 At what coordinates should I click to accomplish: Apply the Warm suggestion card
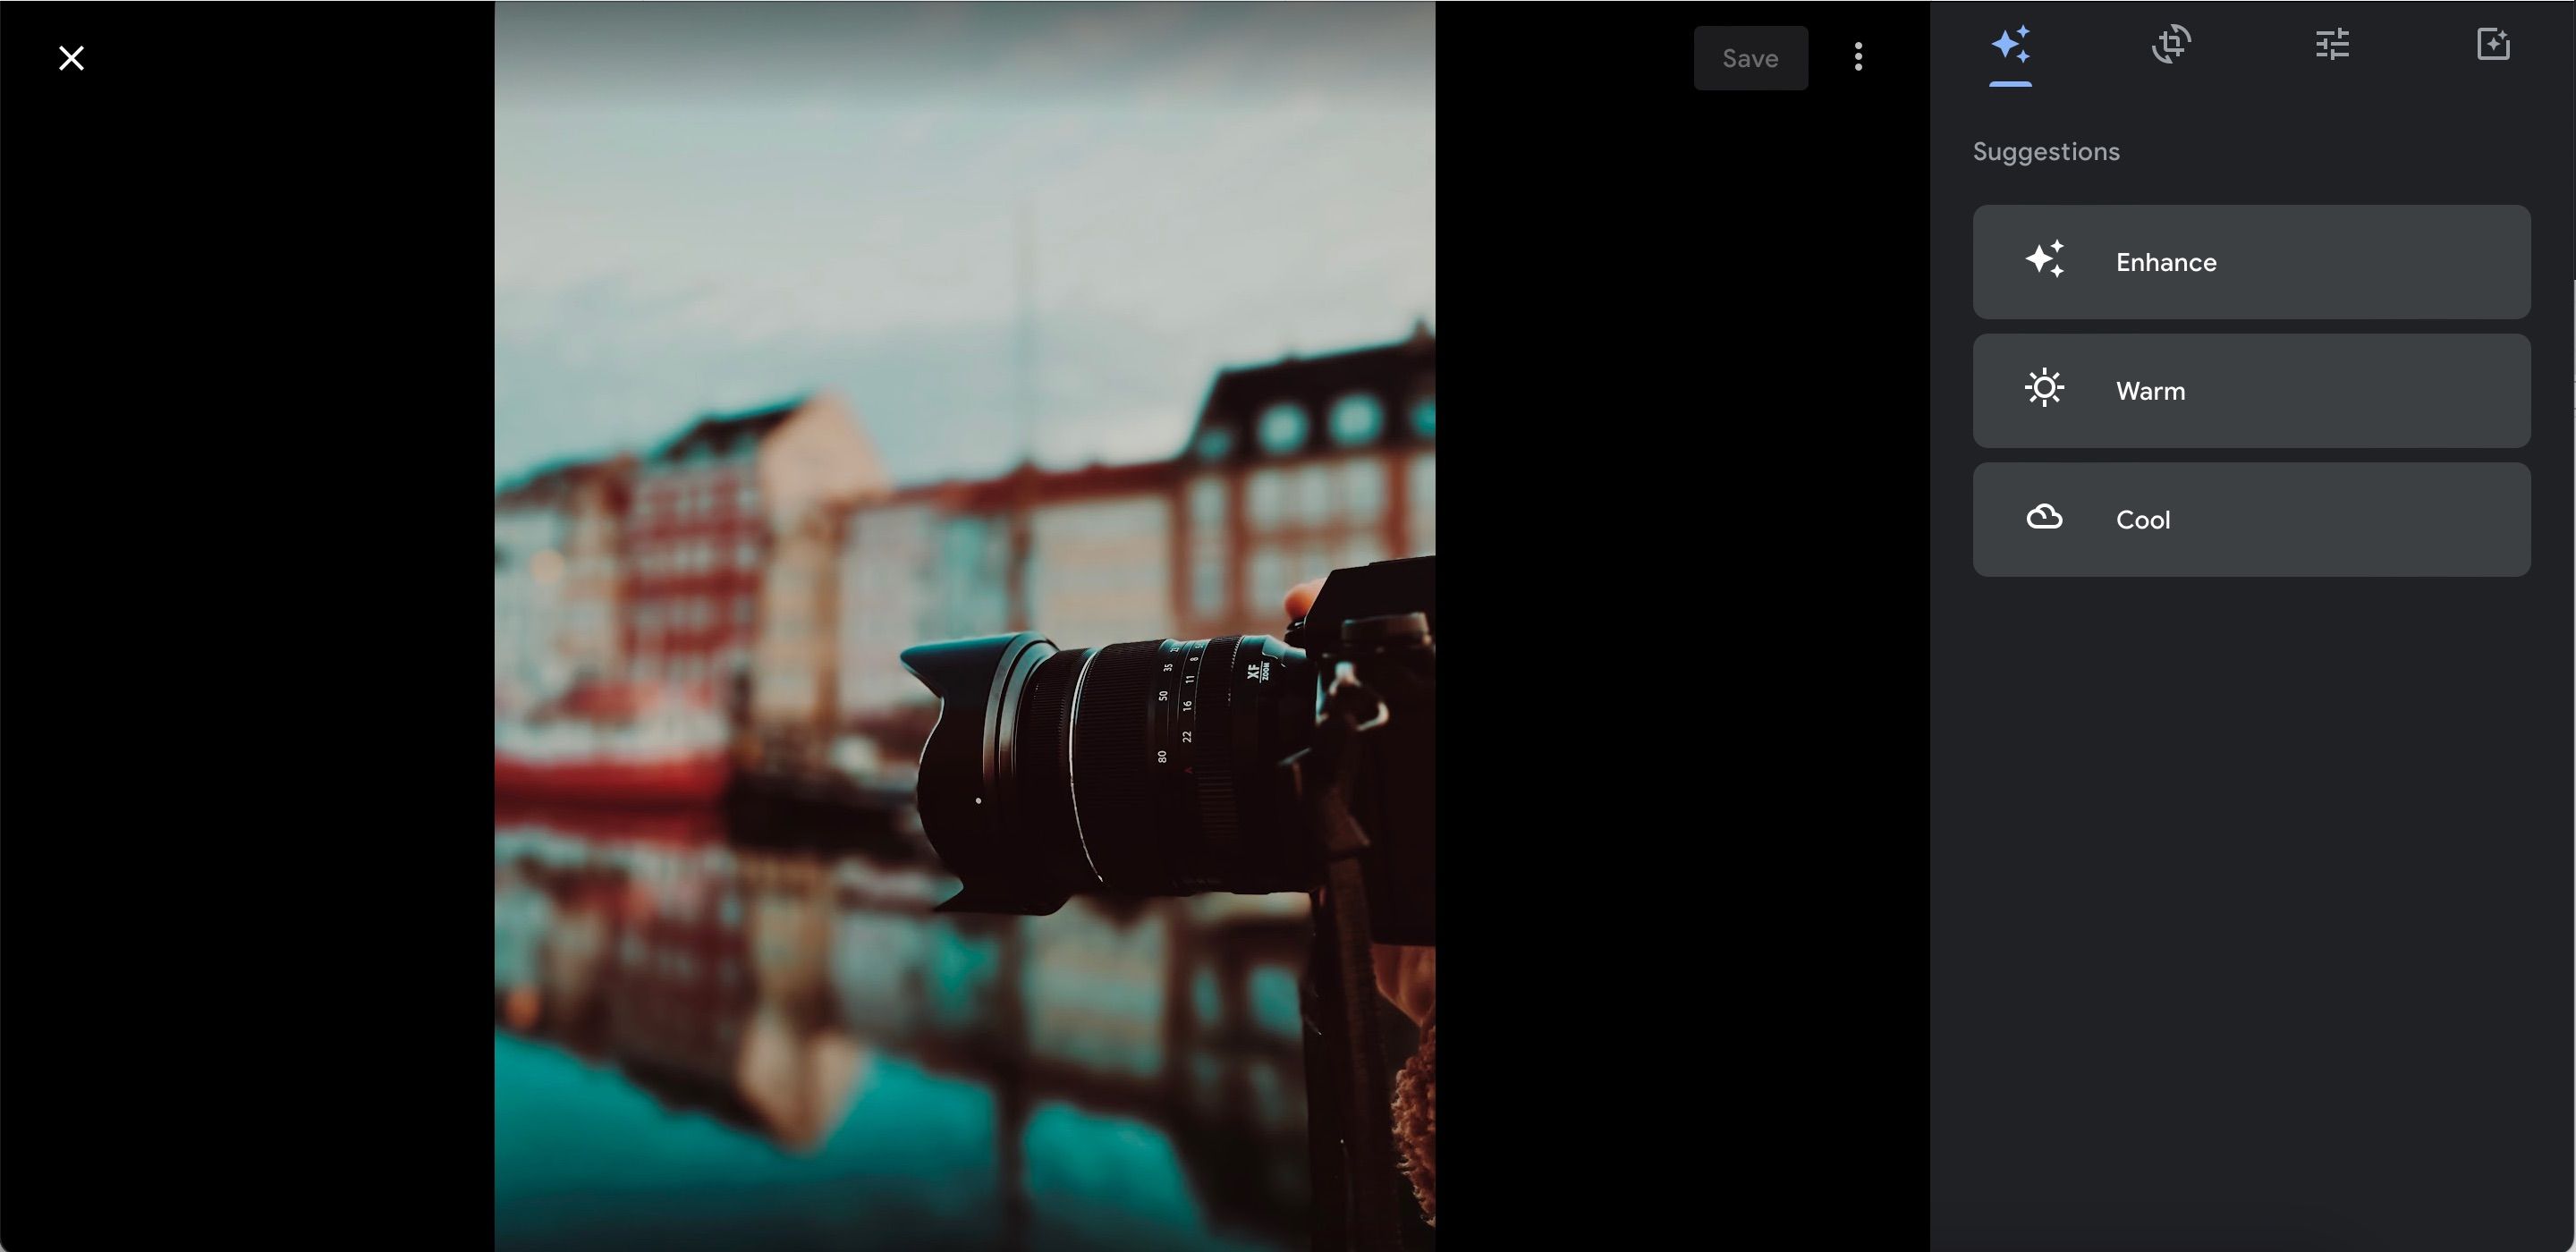(x=2250, y=390)
